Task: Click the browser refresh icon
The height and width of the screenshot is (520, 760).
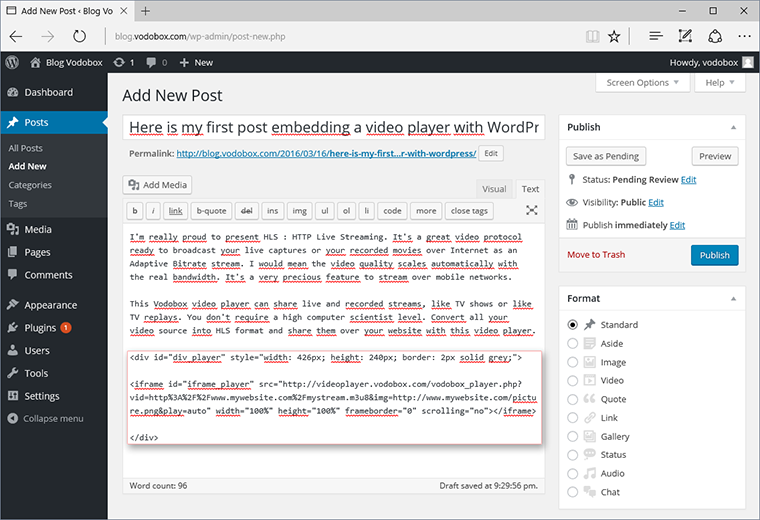Action: tap(79, 36)
